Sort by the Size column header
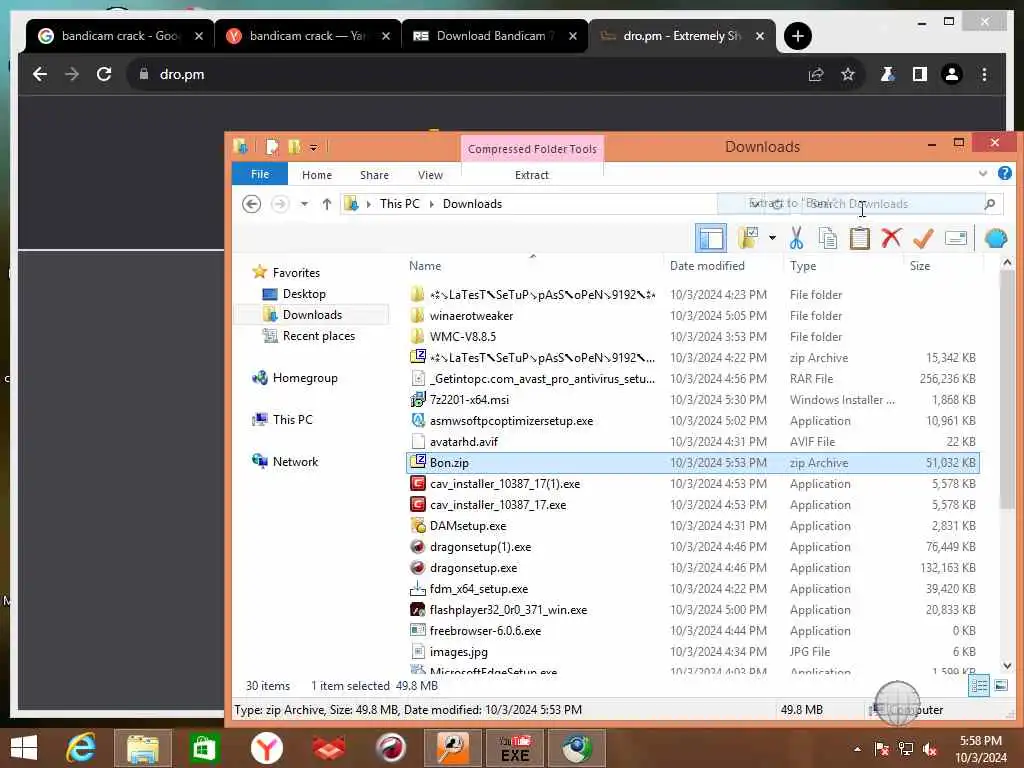Image resolution: width=1024 pixels, height=768 pixels. [920, 266]
